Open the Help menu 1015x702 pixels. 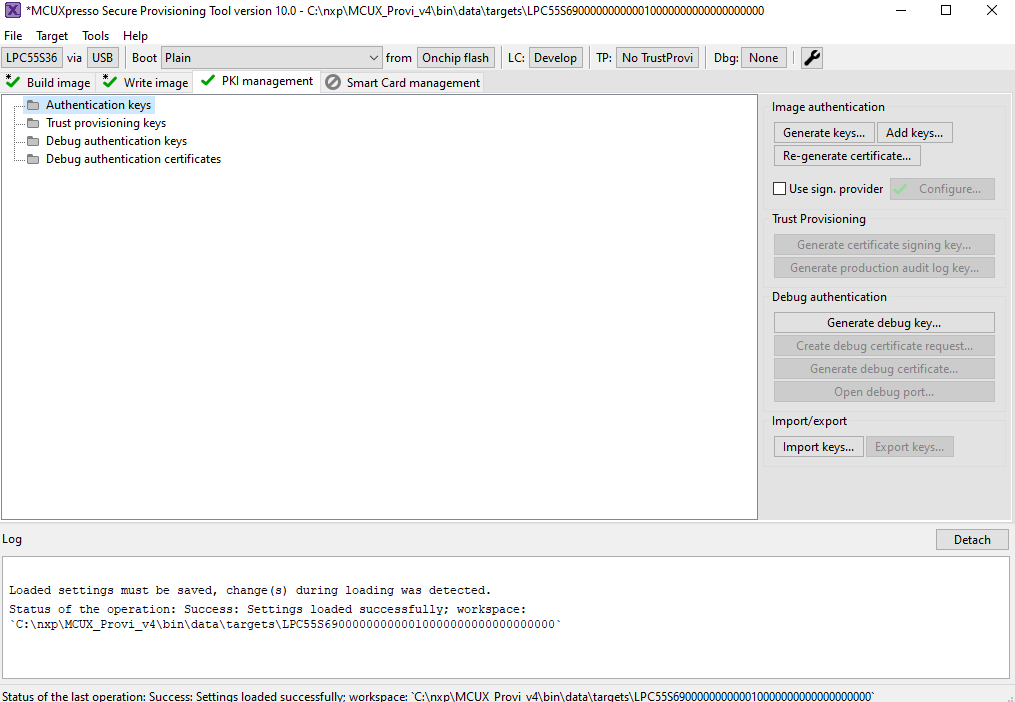click(135, 36)
